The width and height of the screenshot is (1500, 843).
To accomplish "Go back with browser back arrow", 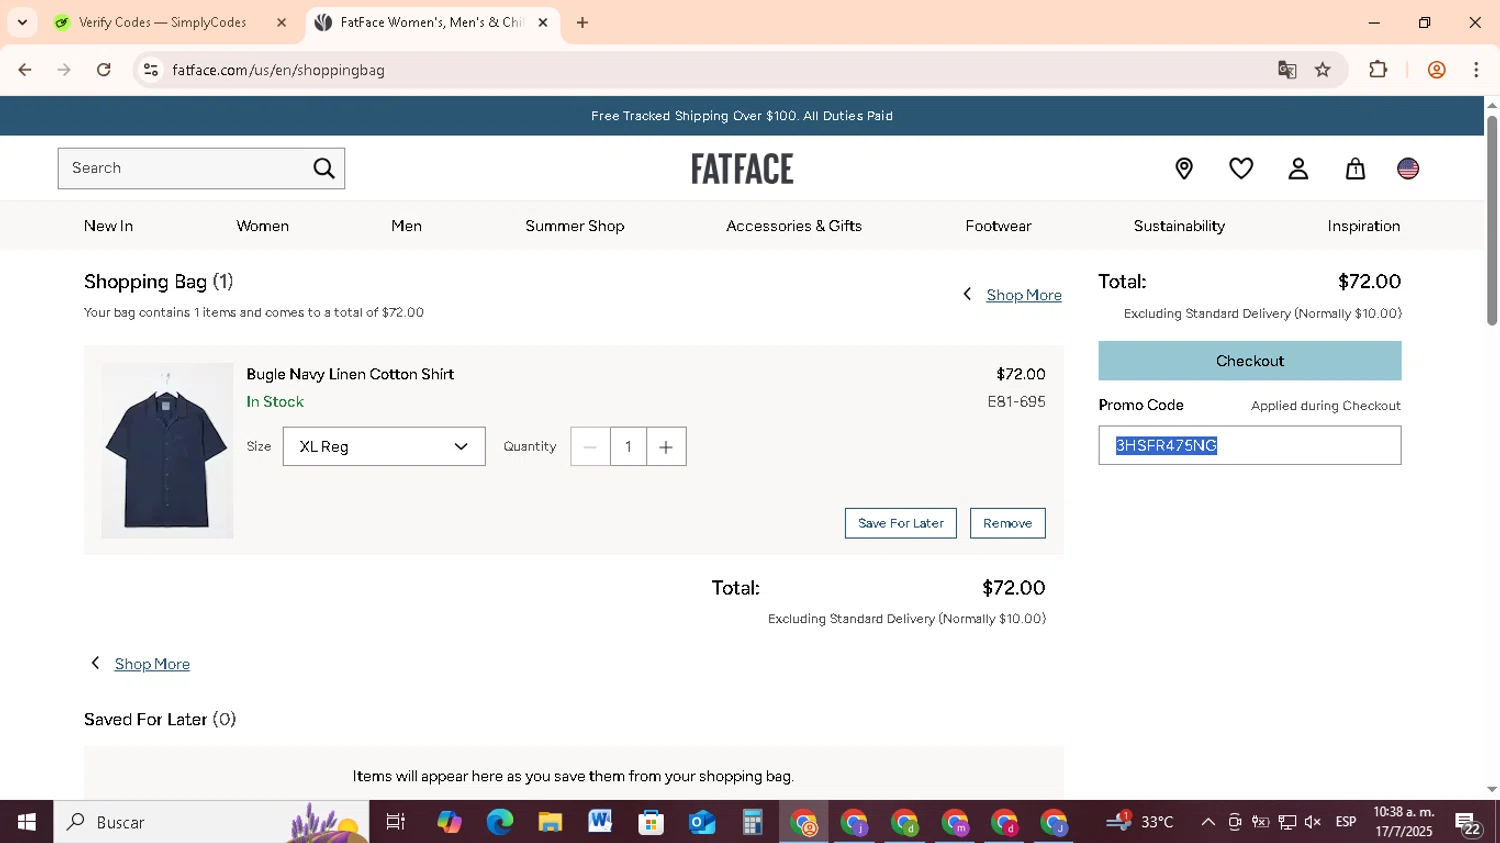I will 25,70.
